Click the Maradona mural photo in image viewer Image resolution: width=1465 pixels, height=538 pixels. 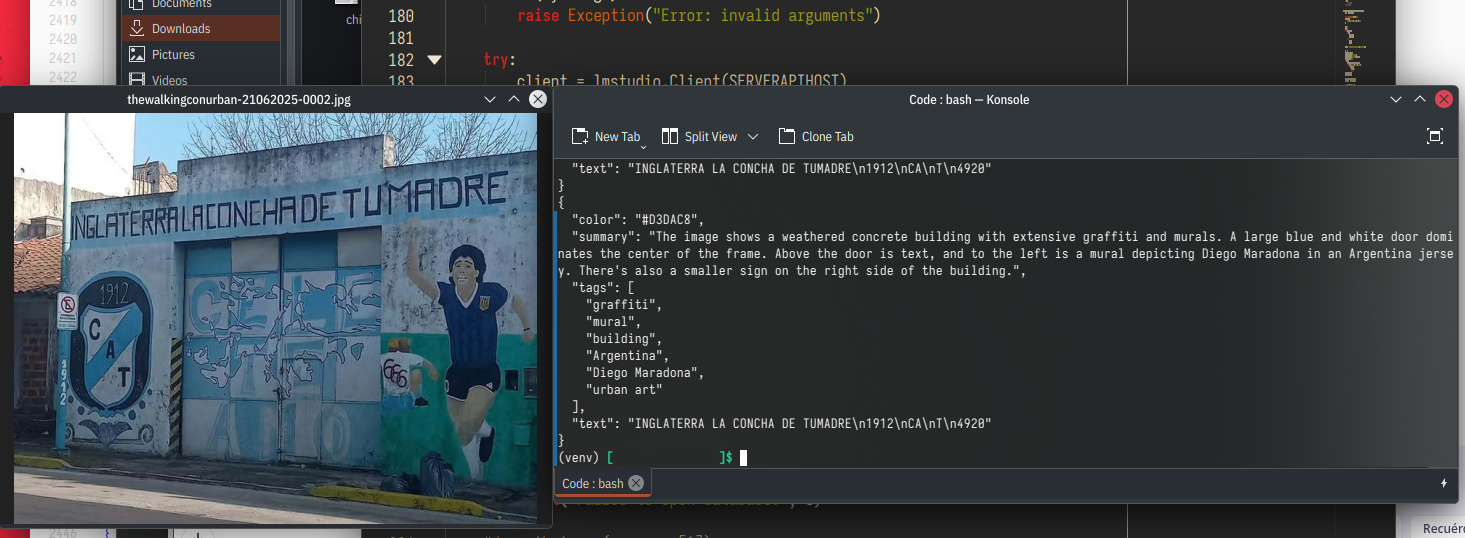coord(276,318)
